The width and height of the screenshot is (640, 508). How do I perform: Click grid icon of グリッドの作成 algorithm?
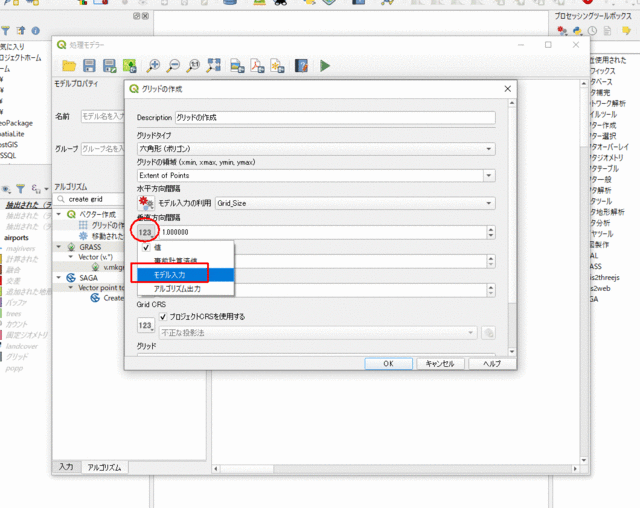[x=83, y=225]
